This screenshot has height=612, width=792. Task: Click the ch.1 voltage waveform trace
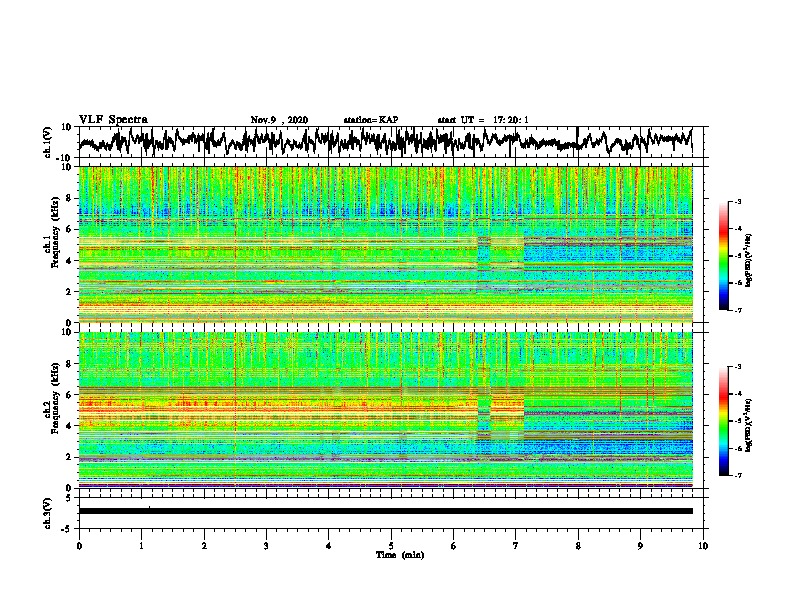point(385,141)
